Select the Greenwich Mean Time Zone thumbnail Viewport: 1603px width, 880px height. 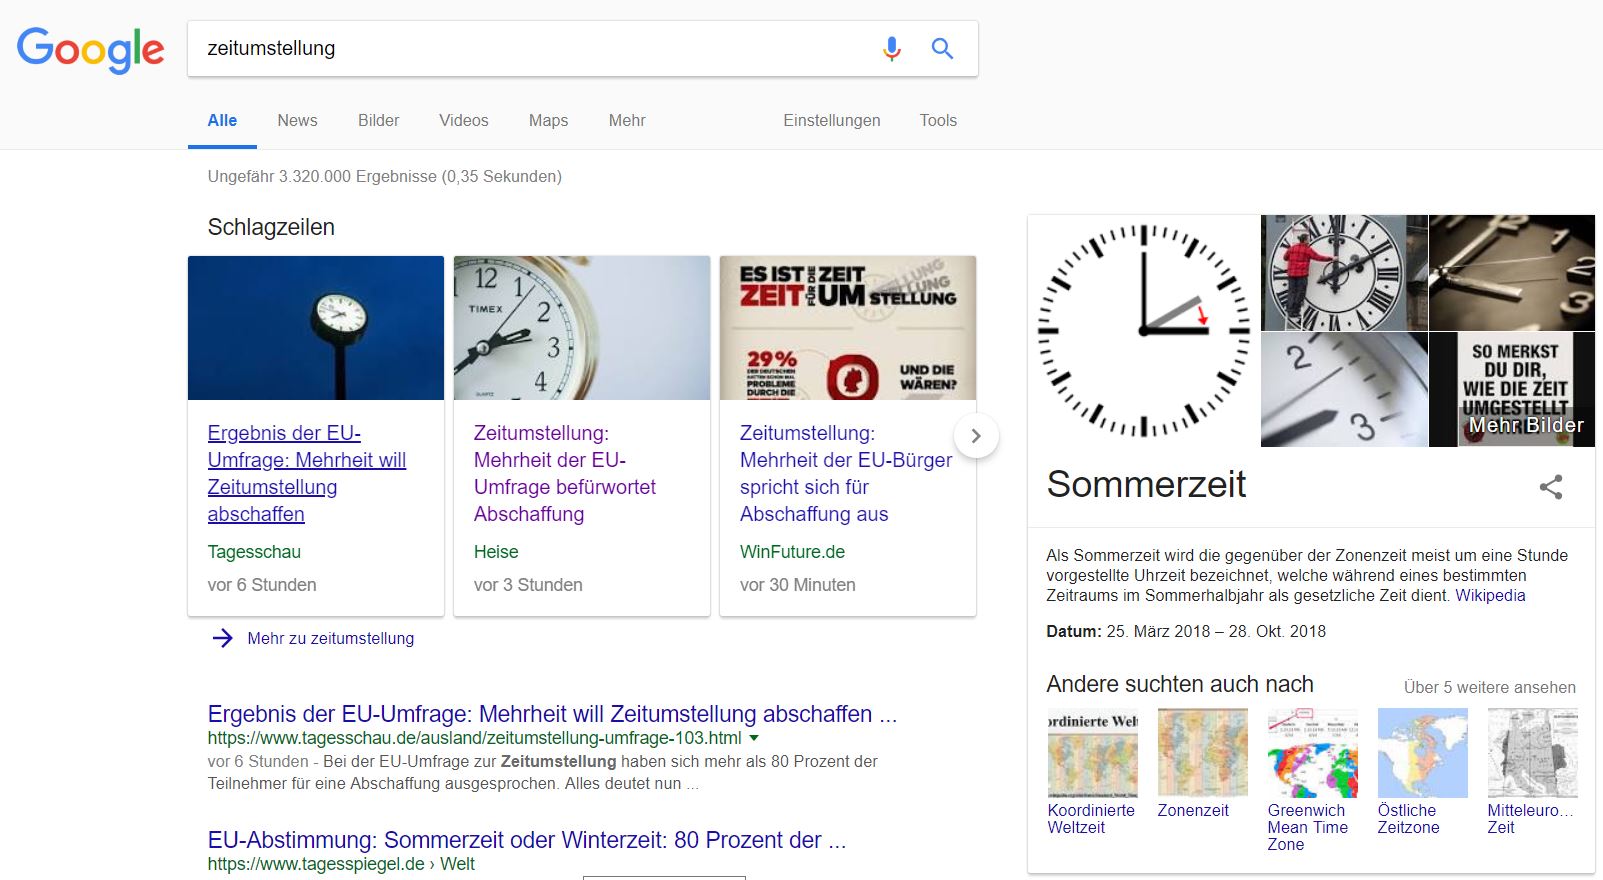[1312, 753]
